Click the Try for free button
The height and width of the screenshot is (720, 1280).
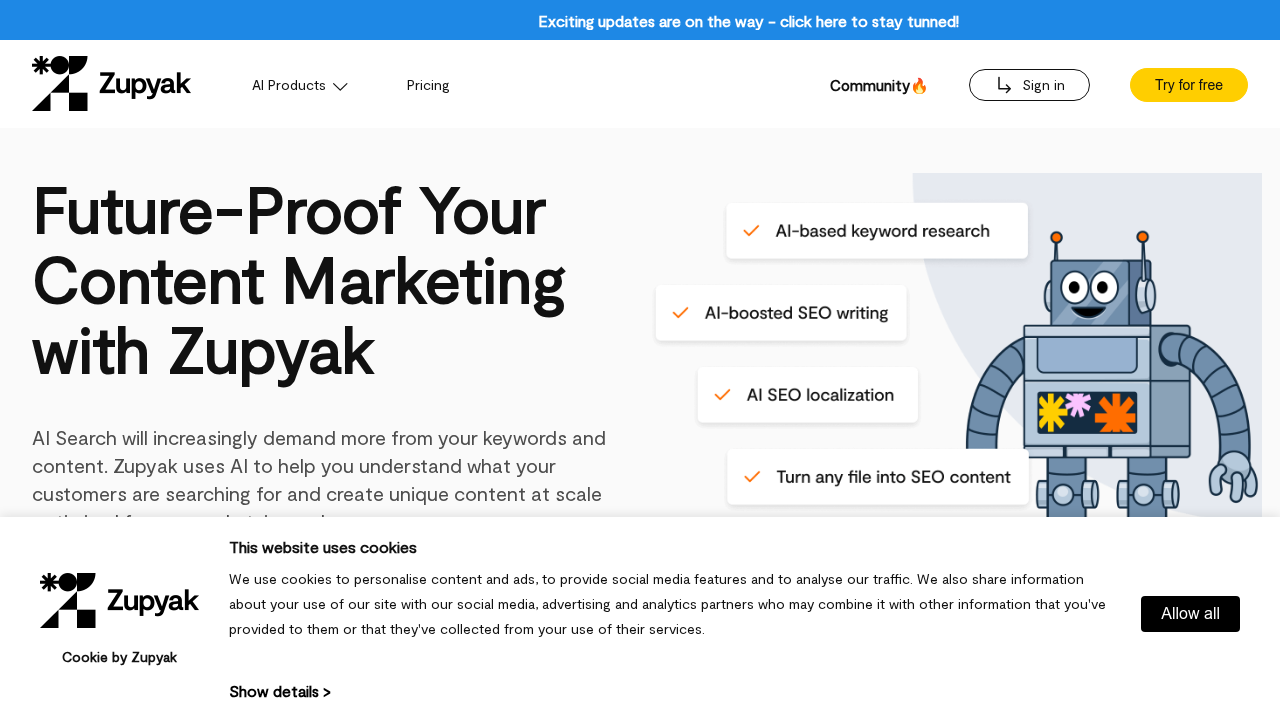(x=1188, y=84)
